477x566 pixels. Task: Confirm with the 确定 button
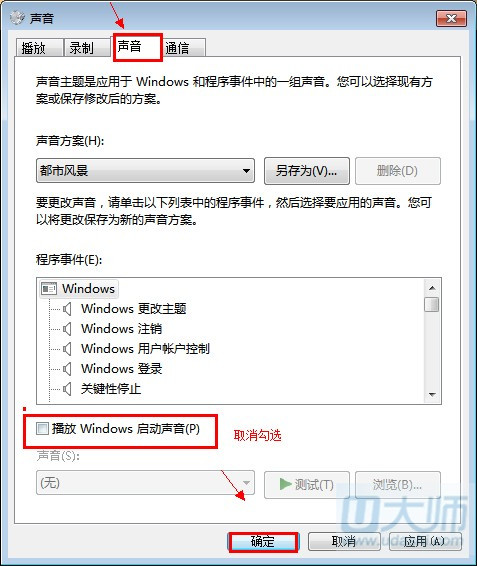click(263, 542)
